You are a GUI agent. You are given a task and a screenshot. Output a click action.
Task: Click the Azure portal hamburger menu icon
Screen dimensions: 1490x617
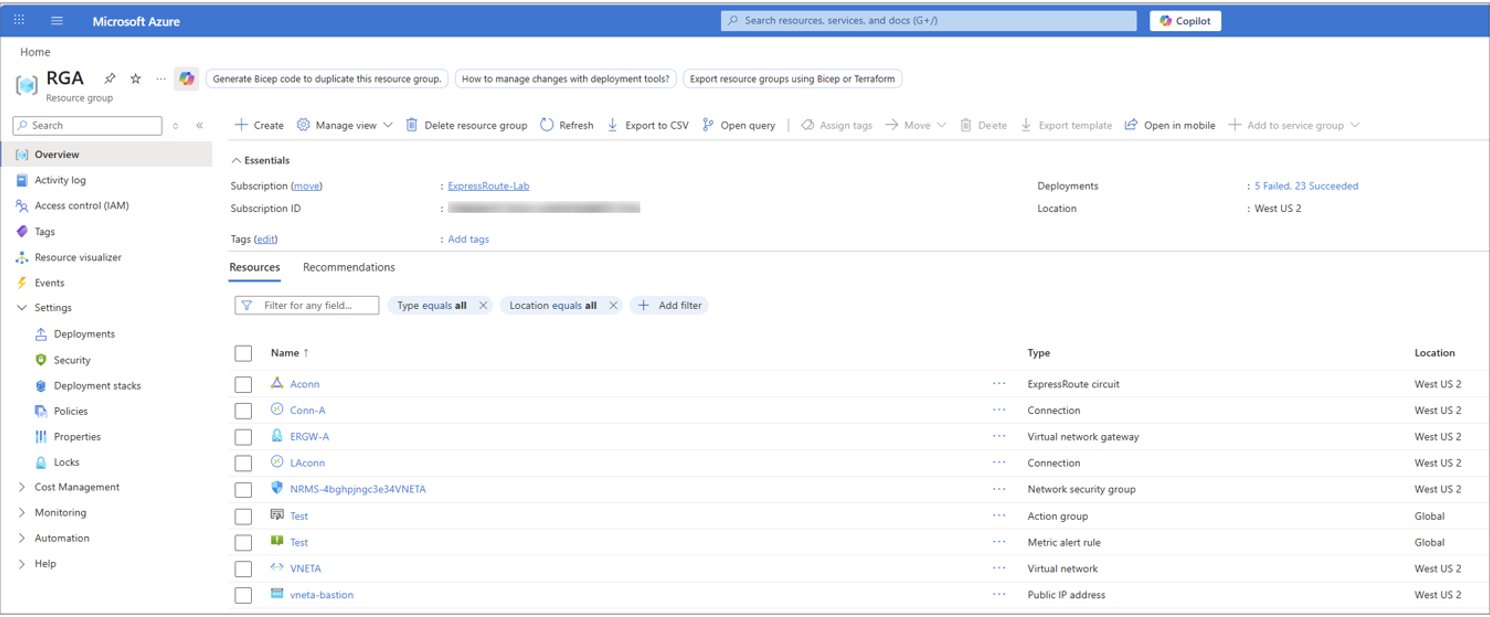pyautogui.click(x=56, y=21)
